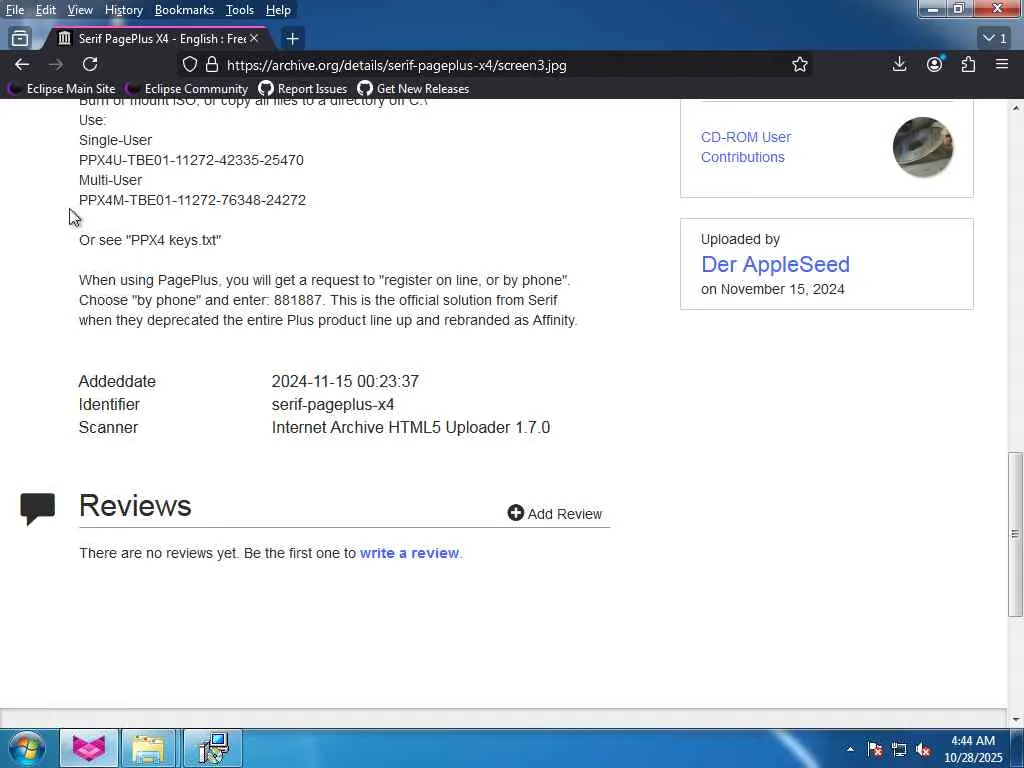Open the extensions puzzle icon
The height and width of the screenshot is (768, 1024).
coord(968,65)
